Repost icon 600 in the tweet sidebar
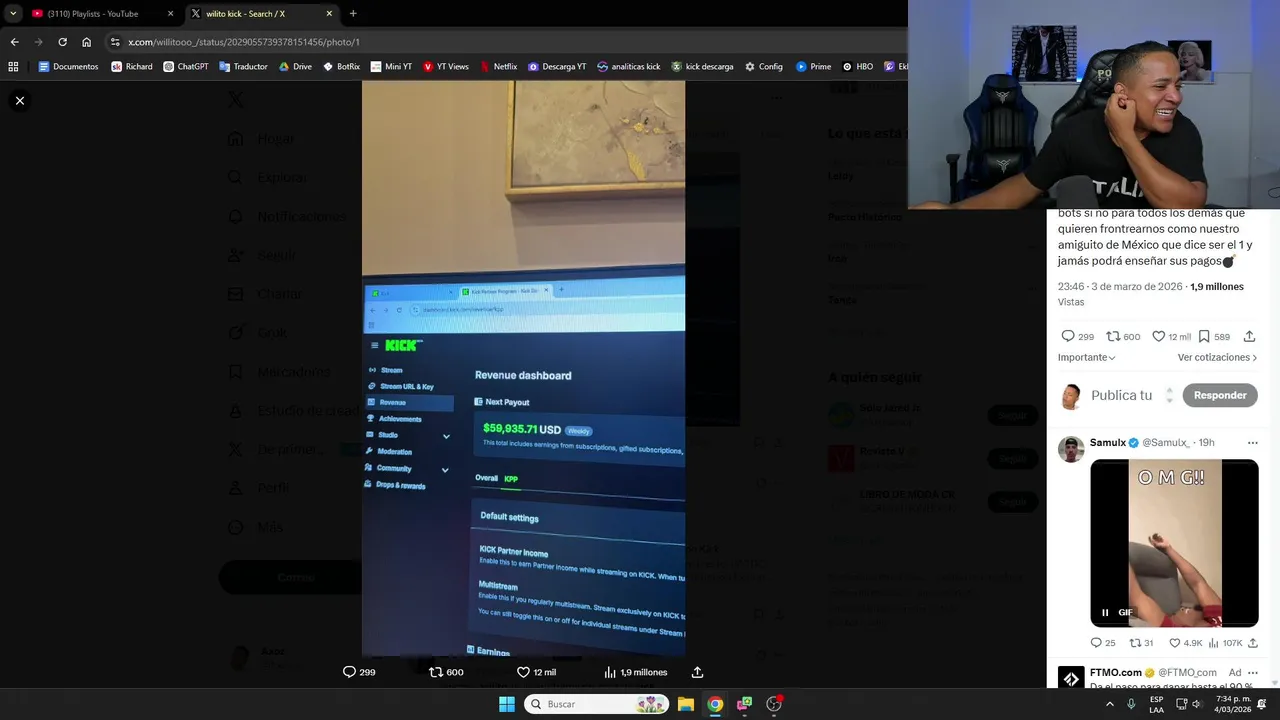 (1113, 336)
